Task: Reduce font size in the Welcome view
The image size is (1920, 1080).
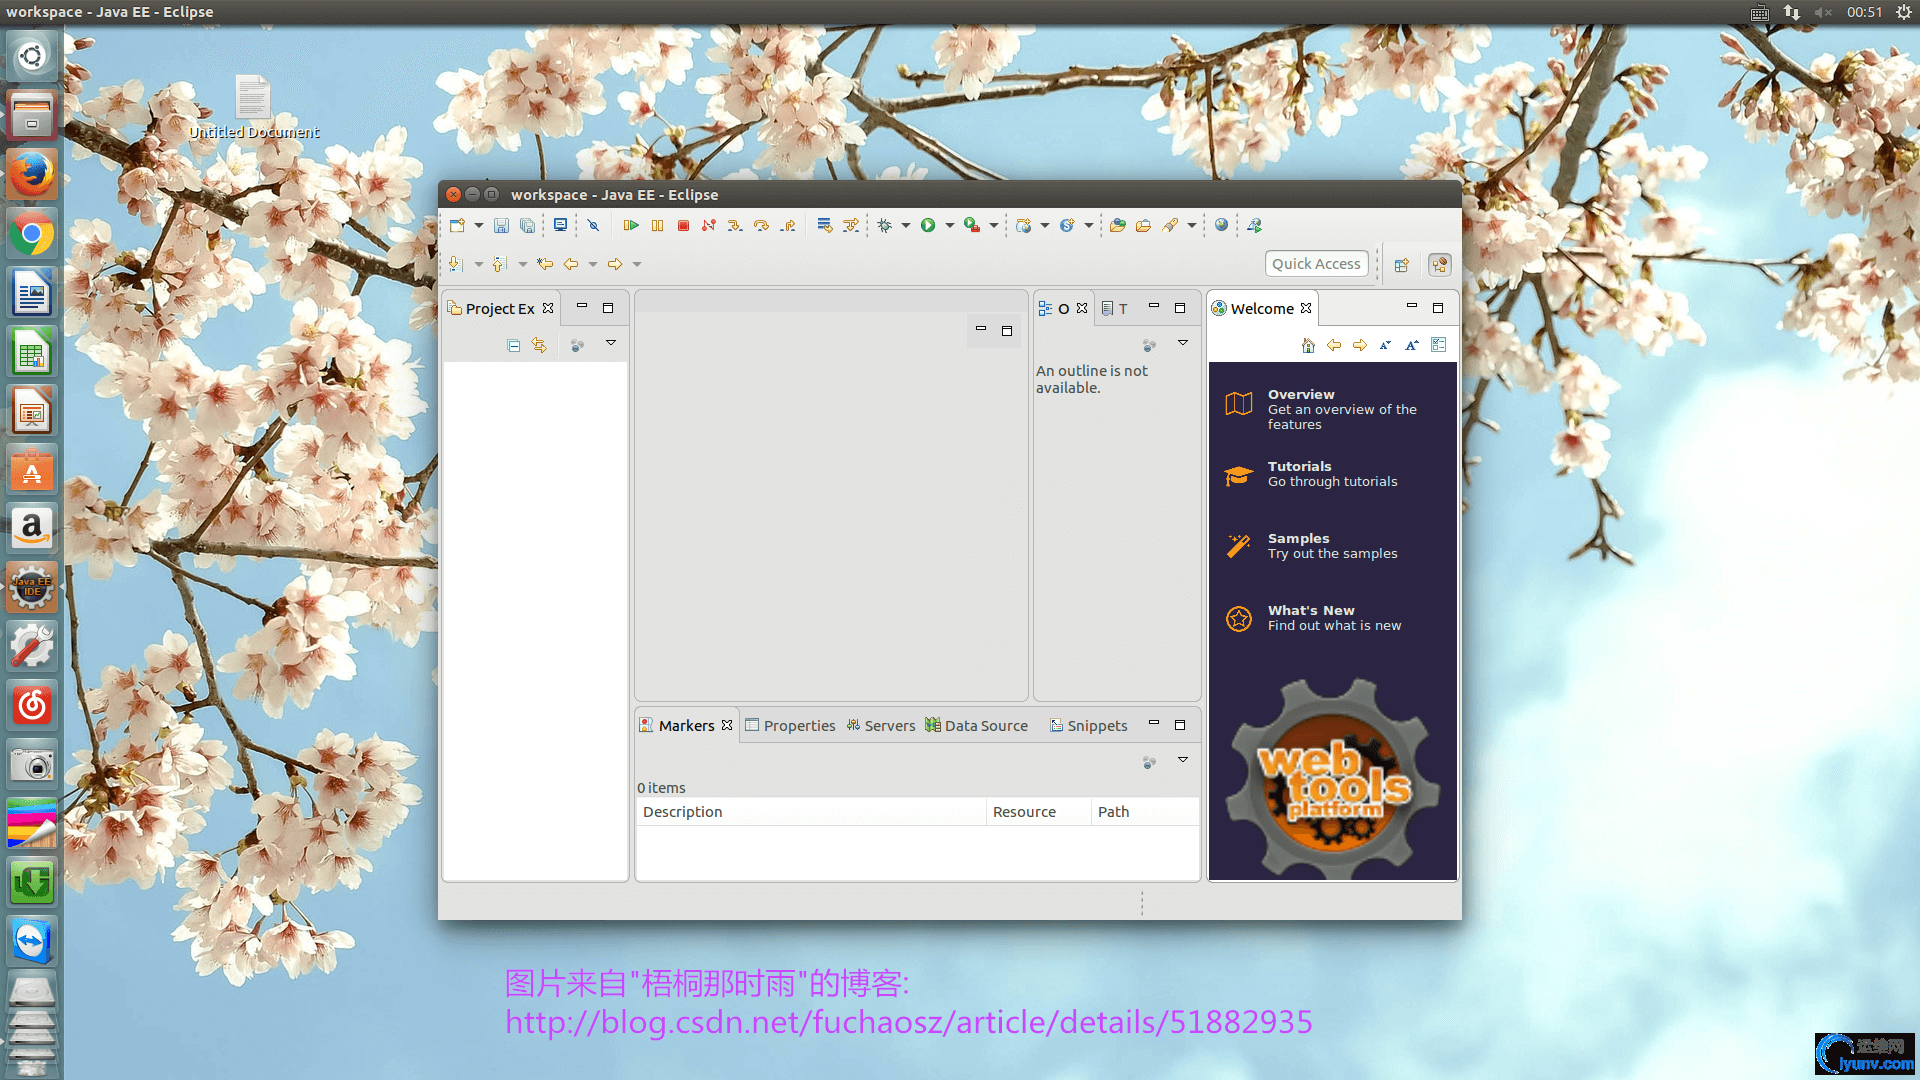Action: coord(1385,345)
